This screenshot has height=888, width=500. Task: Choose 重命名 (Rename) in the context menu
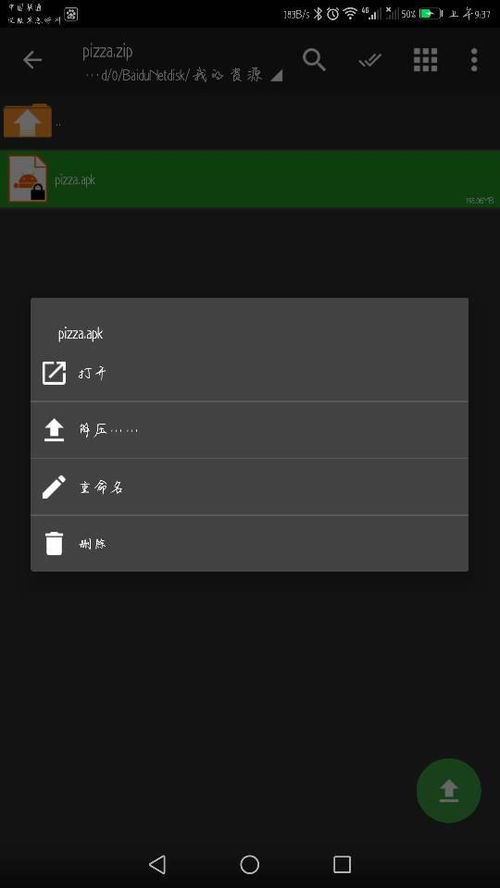tap(249, 486)
